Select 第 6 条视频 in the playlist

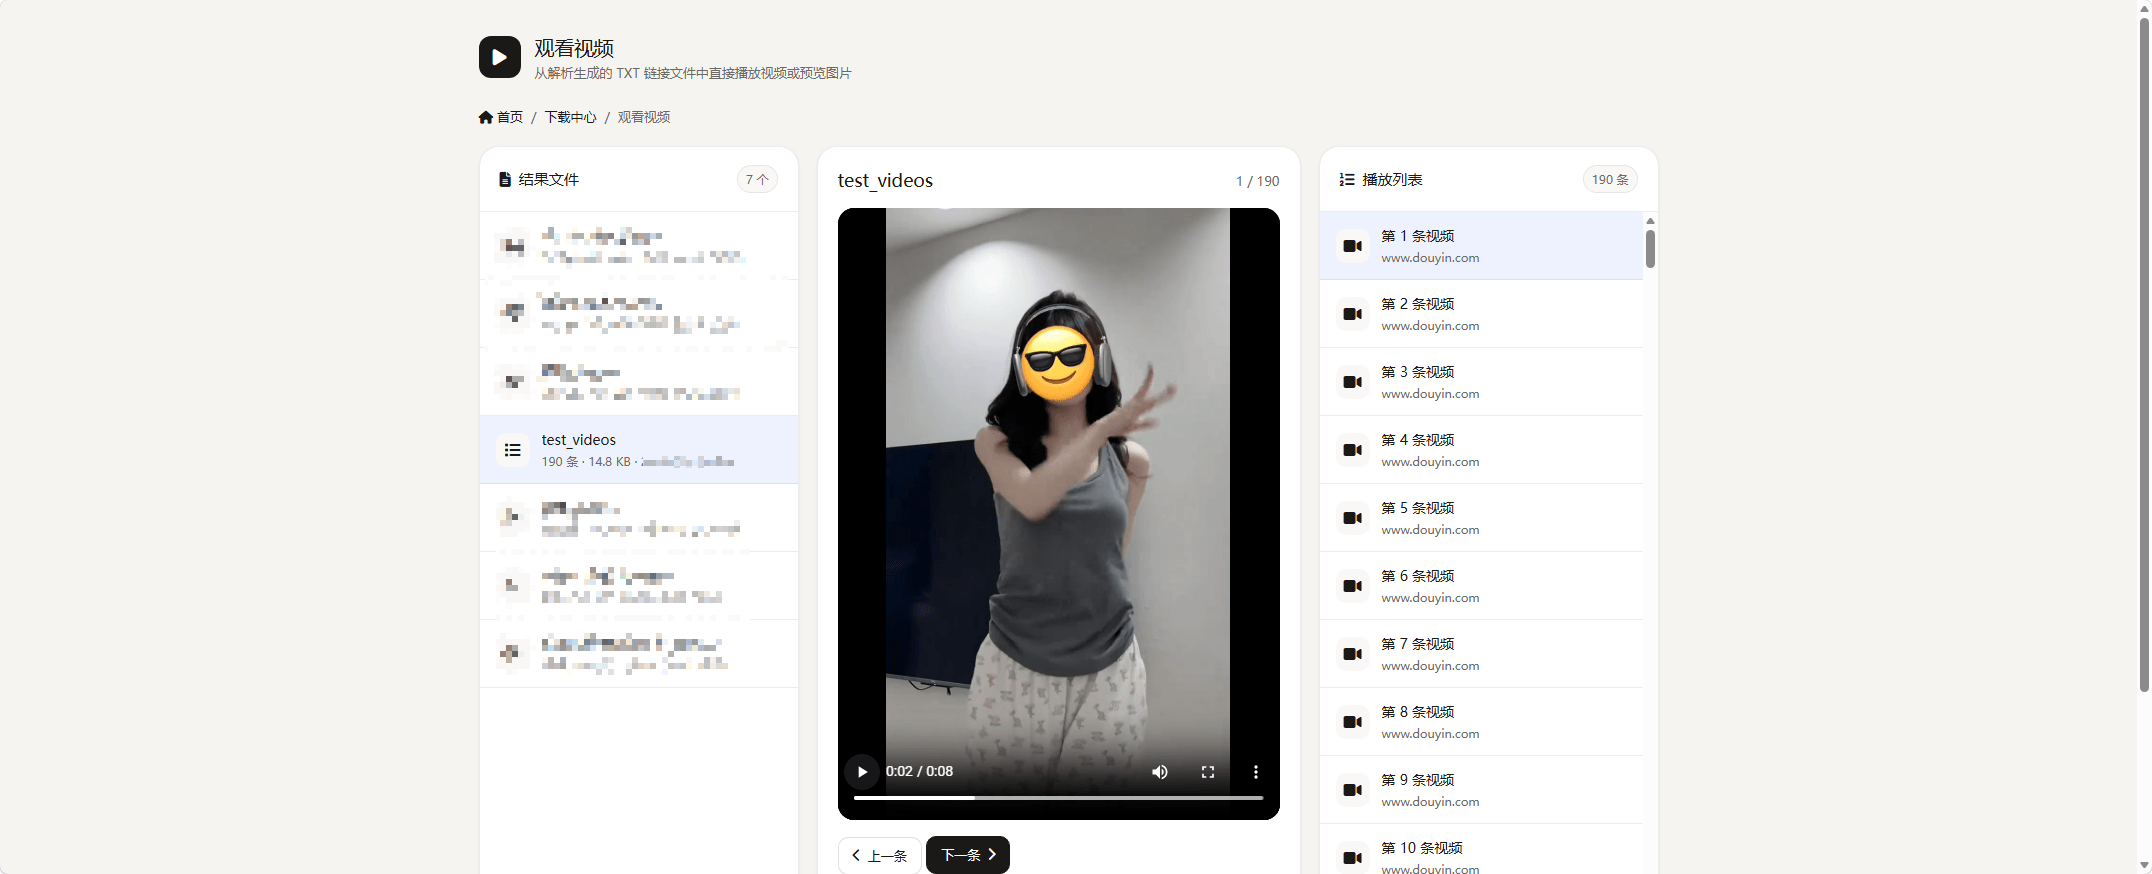coord(1482,586)
